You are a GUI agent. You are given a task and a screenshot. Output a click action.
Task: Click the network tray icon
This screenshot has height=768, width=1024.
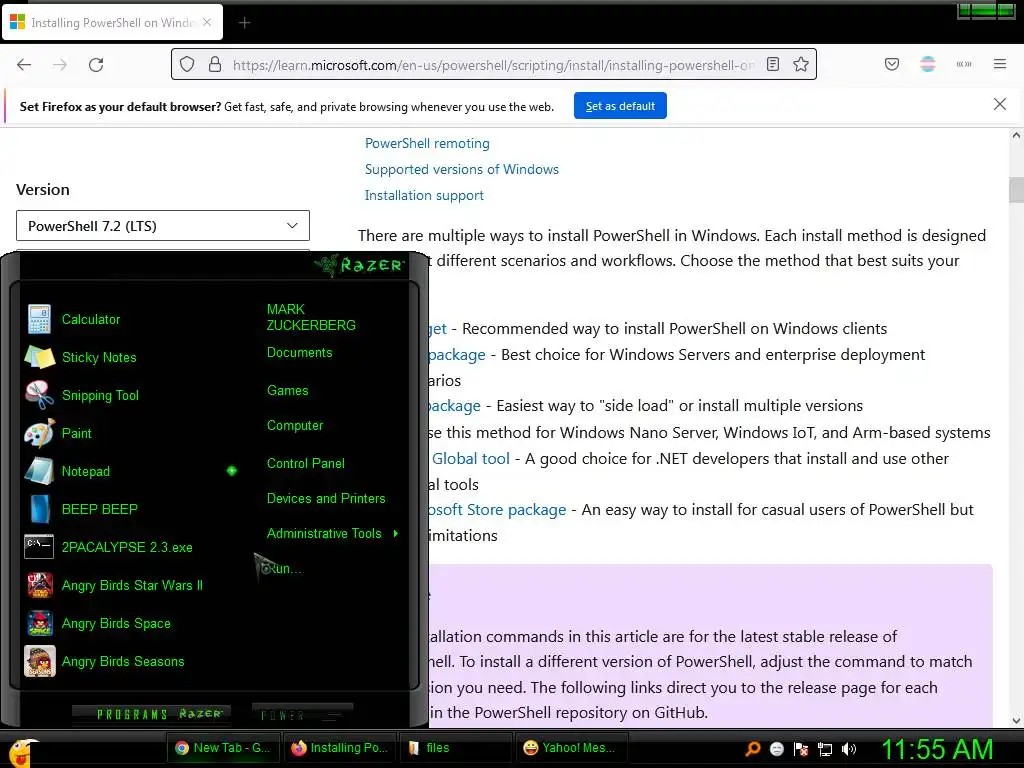[x=825, y=749]
